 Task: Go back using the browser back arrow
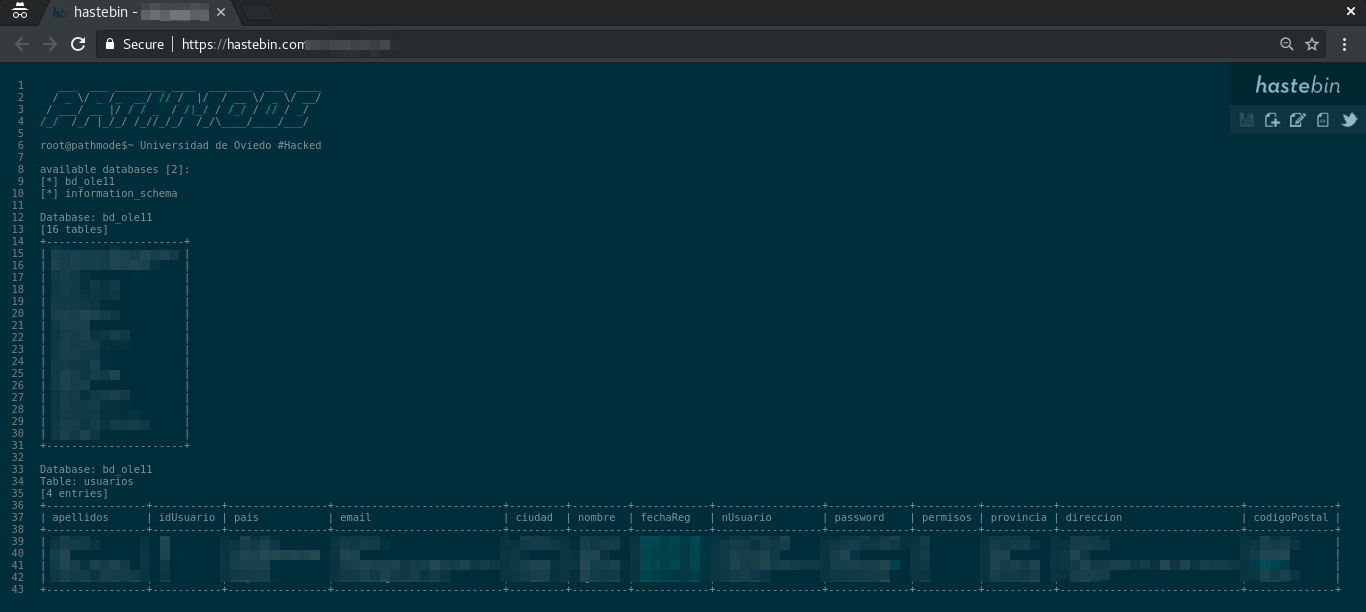(x=22, y=44)
